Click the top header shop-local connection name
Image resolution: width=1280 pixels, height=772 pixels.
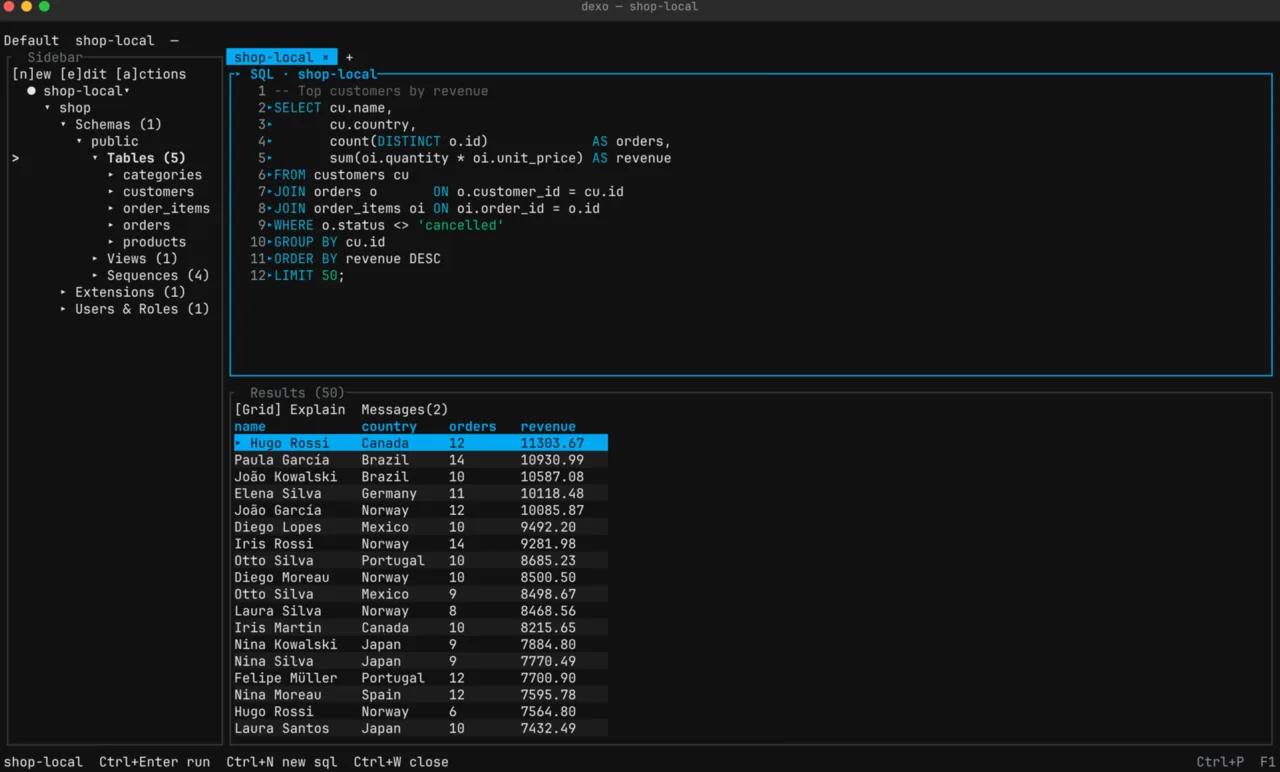point(115,41)
